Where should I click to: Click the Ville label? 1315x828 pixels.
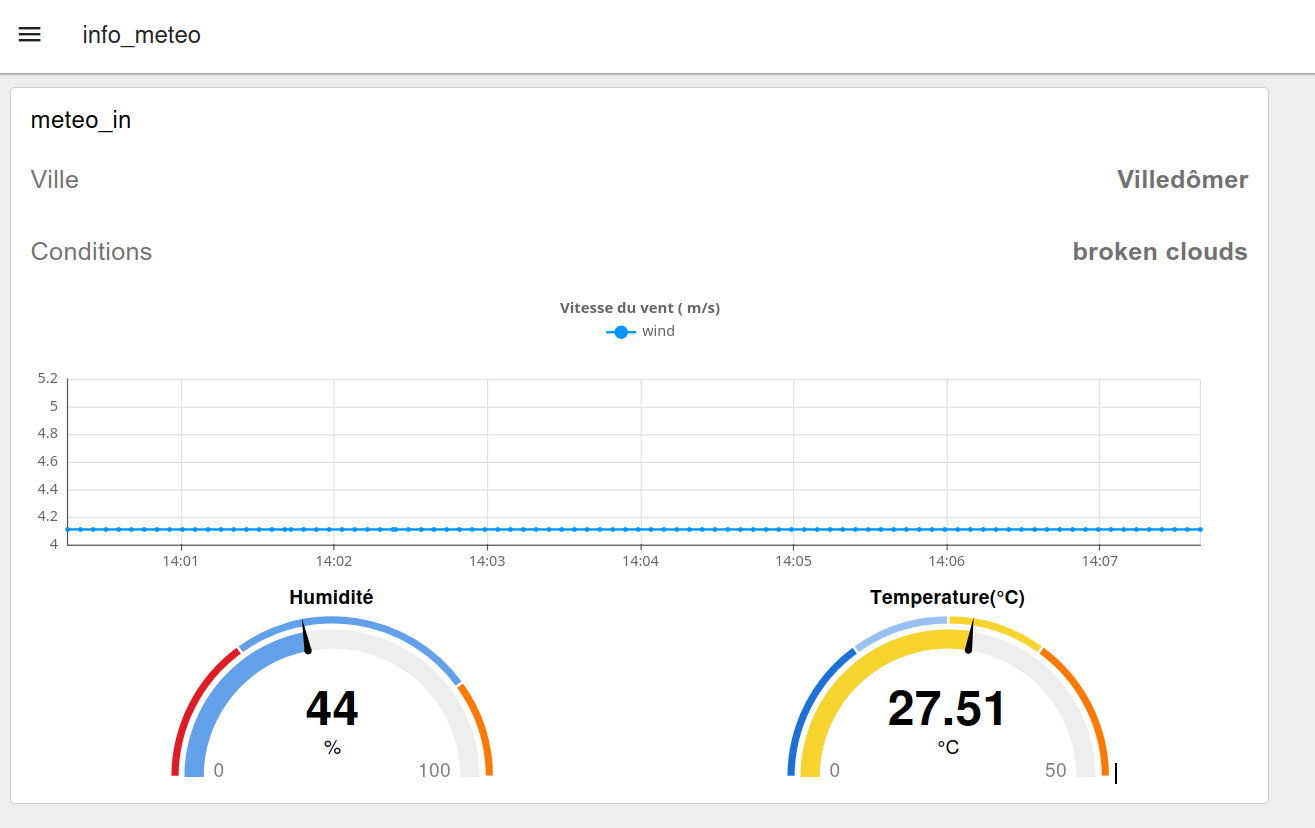[x=55, y=180]
